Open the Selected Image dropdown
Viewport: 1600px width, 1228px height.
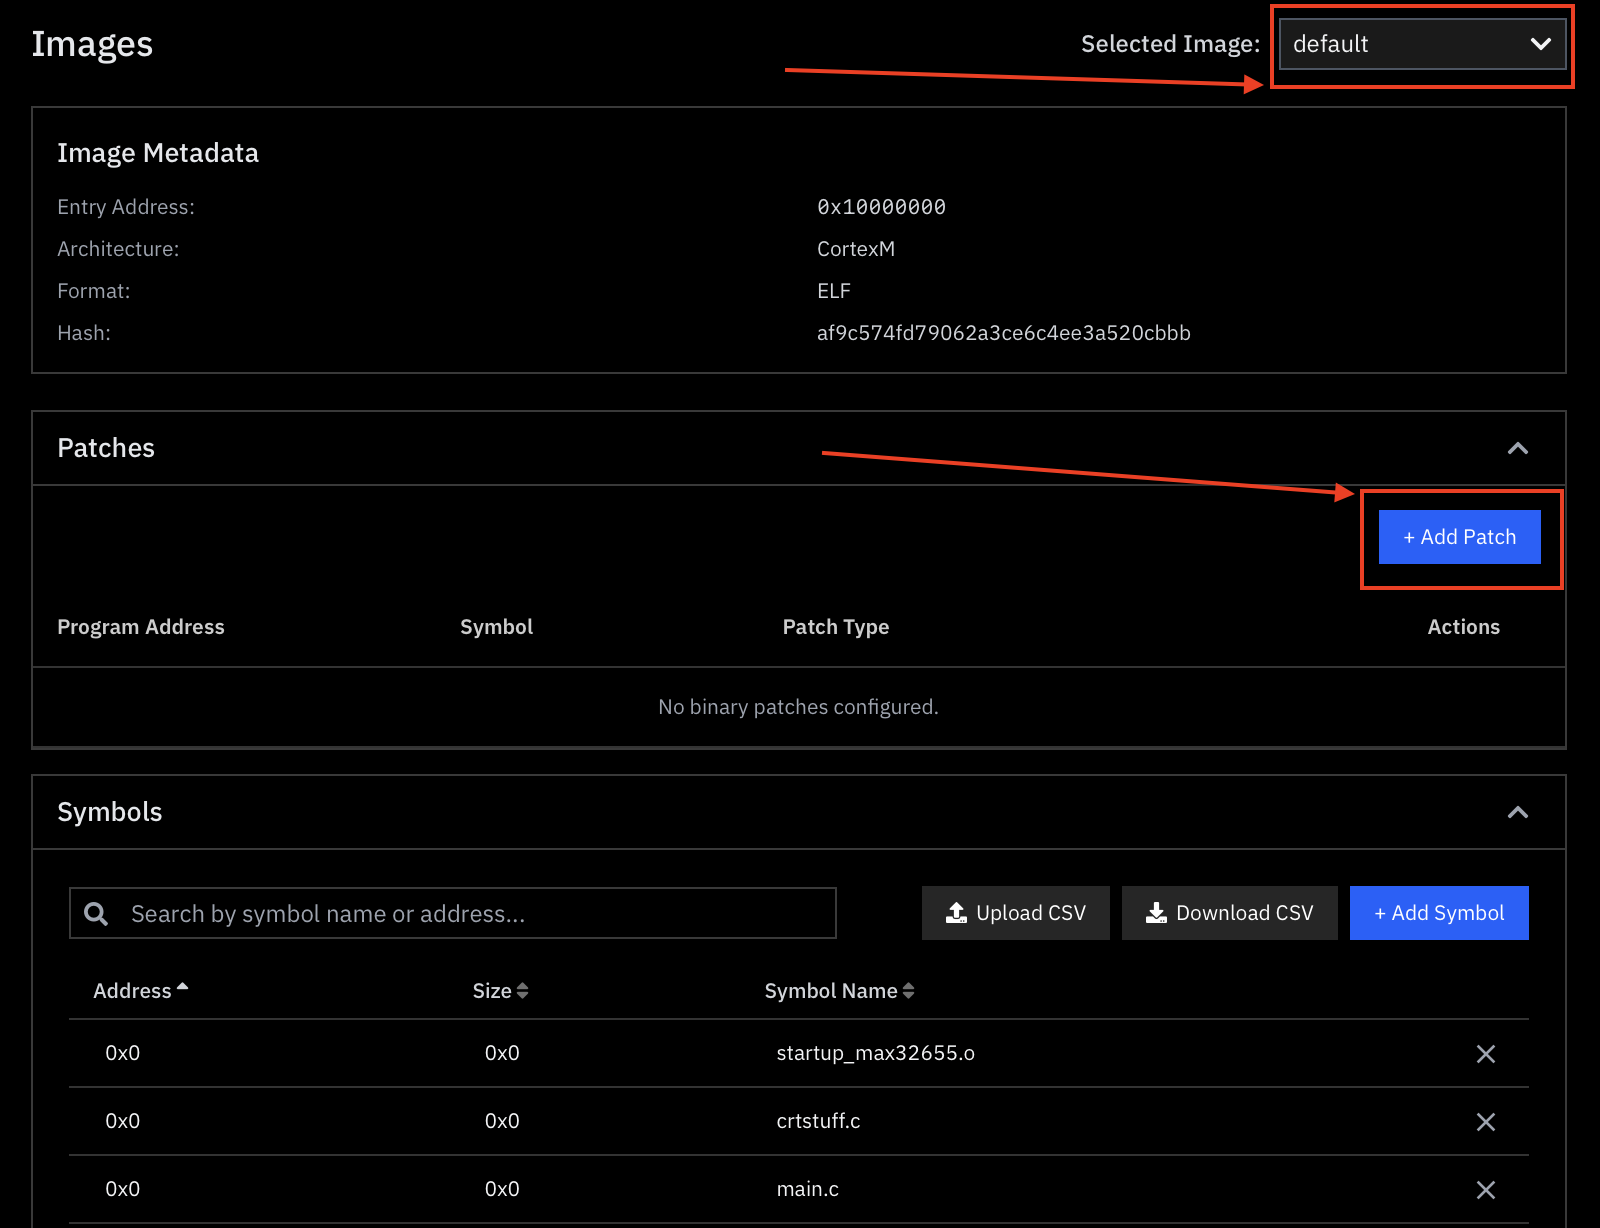[1422, 44]
